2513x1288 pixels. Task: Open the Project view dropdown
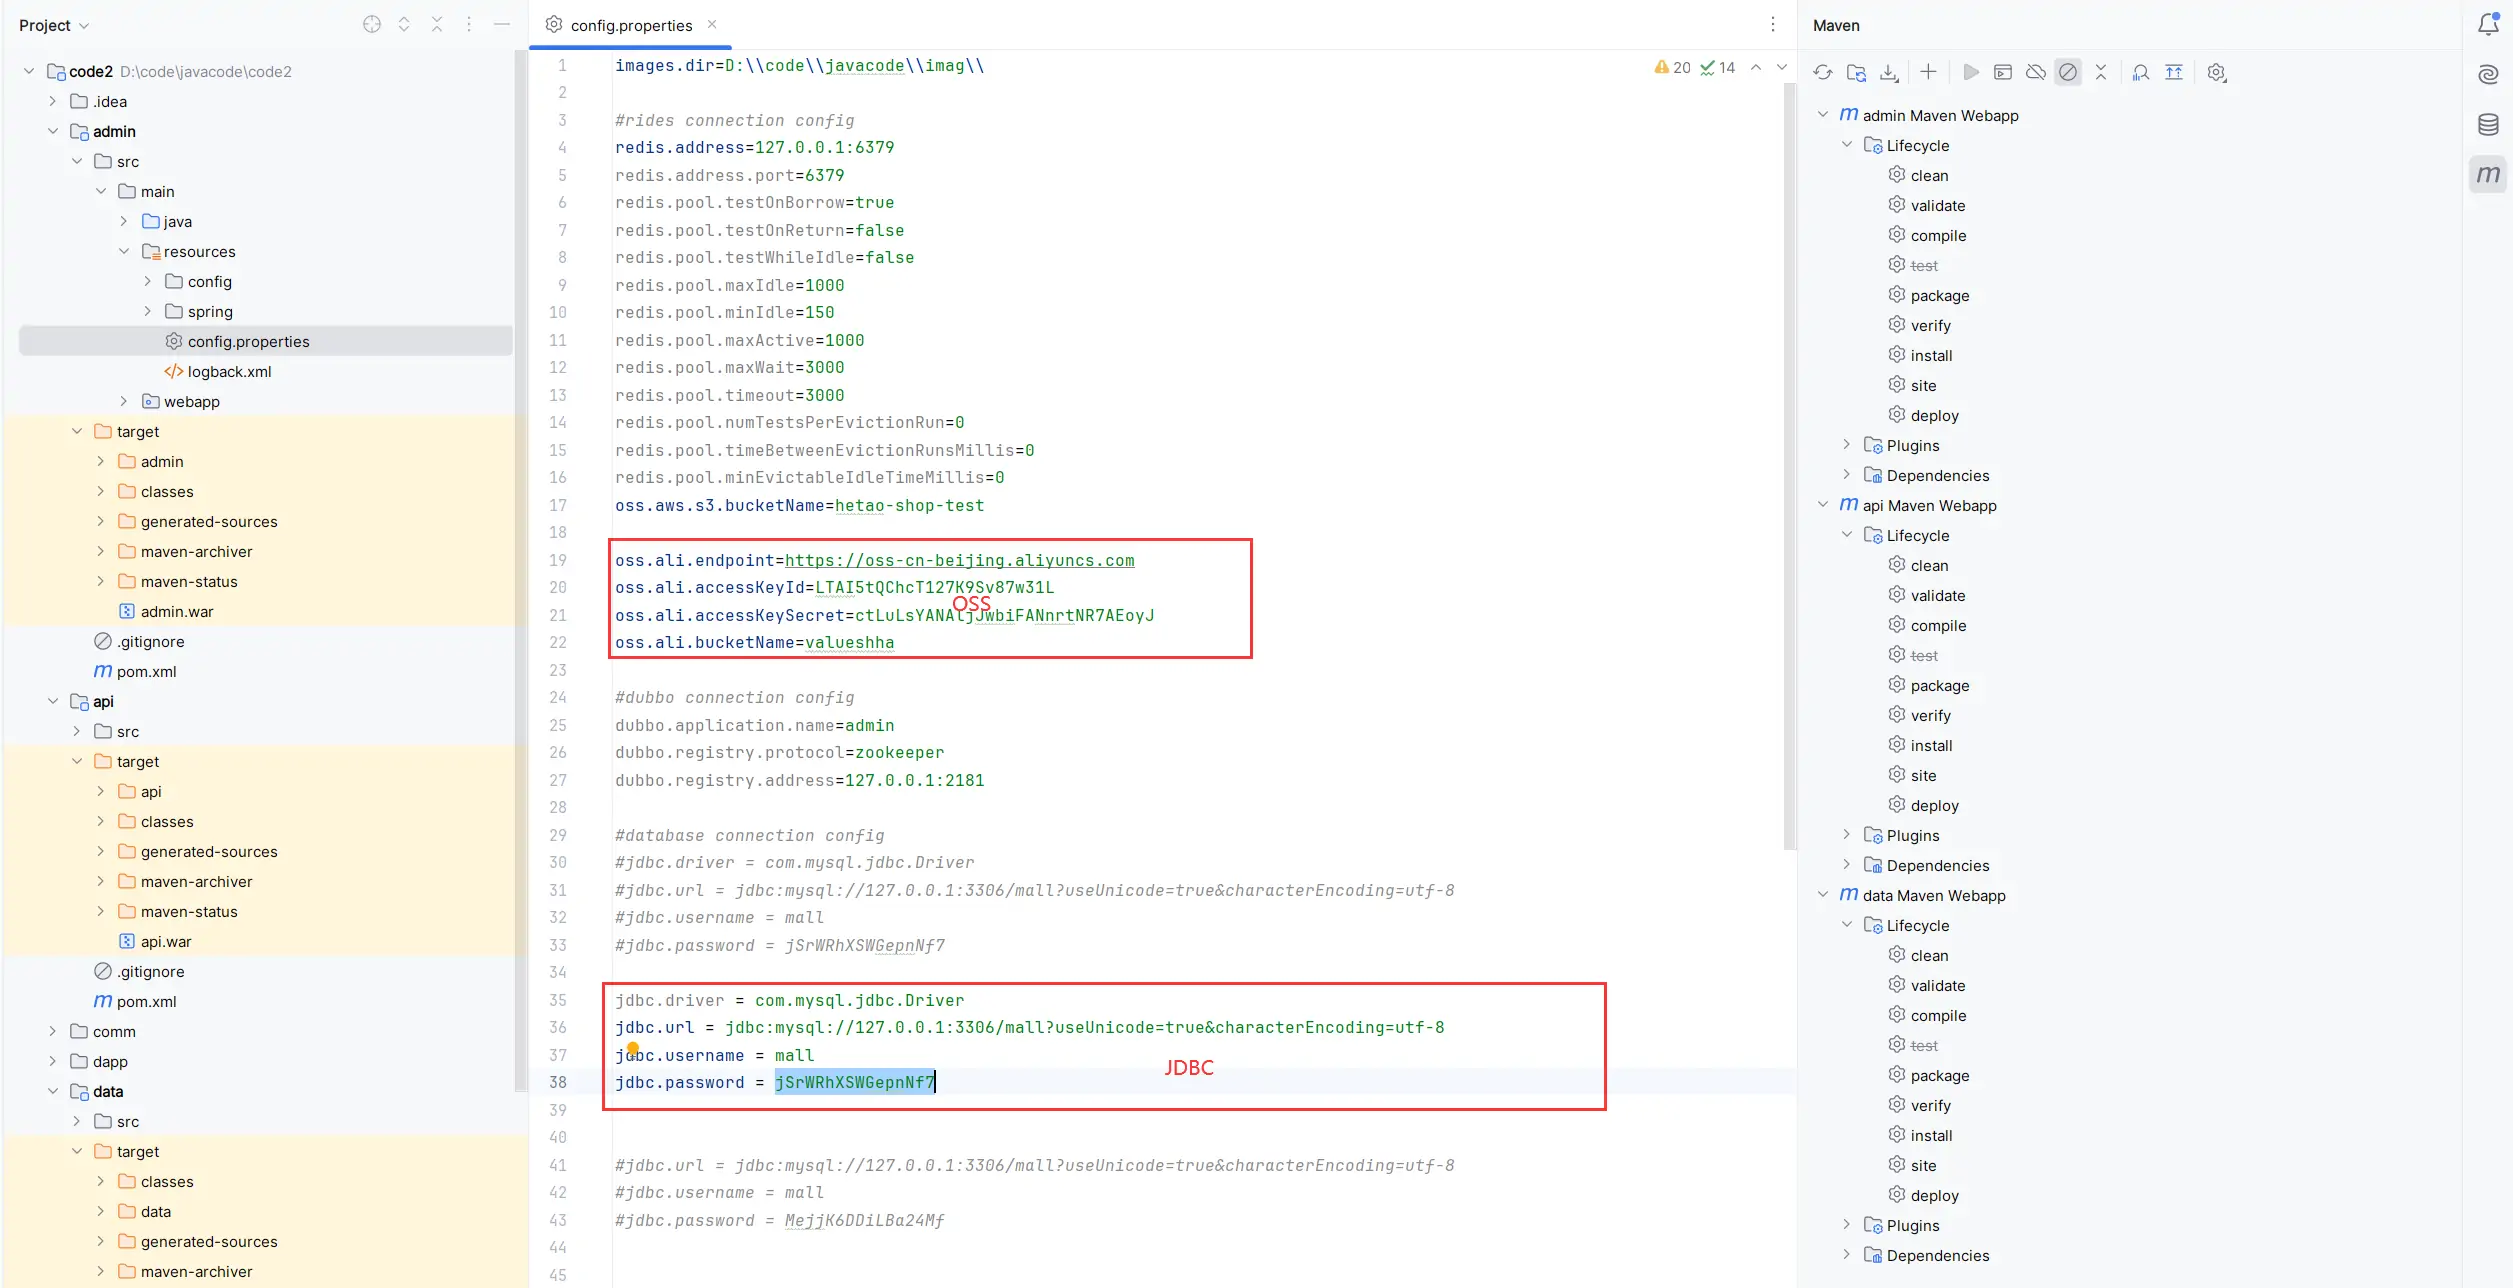click(54, 25)
